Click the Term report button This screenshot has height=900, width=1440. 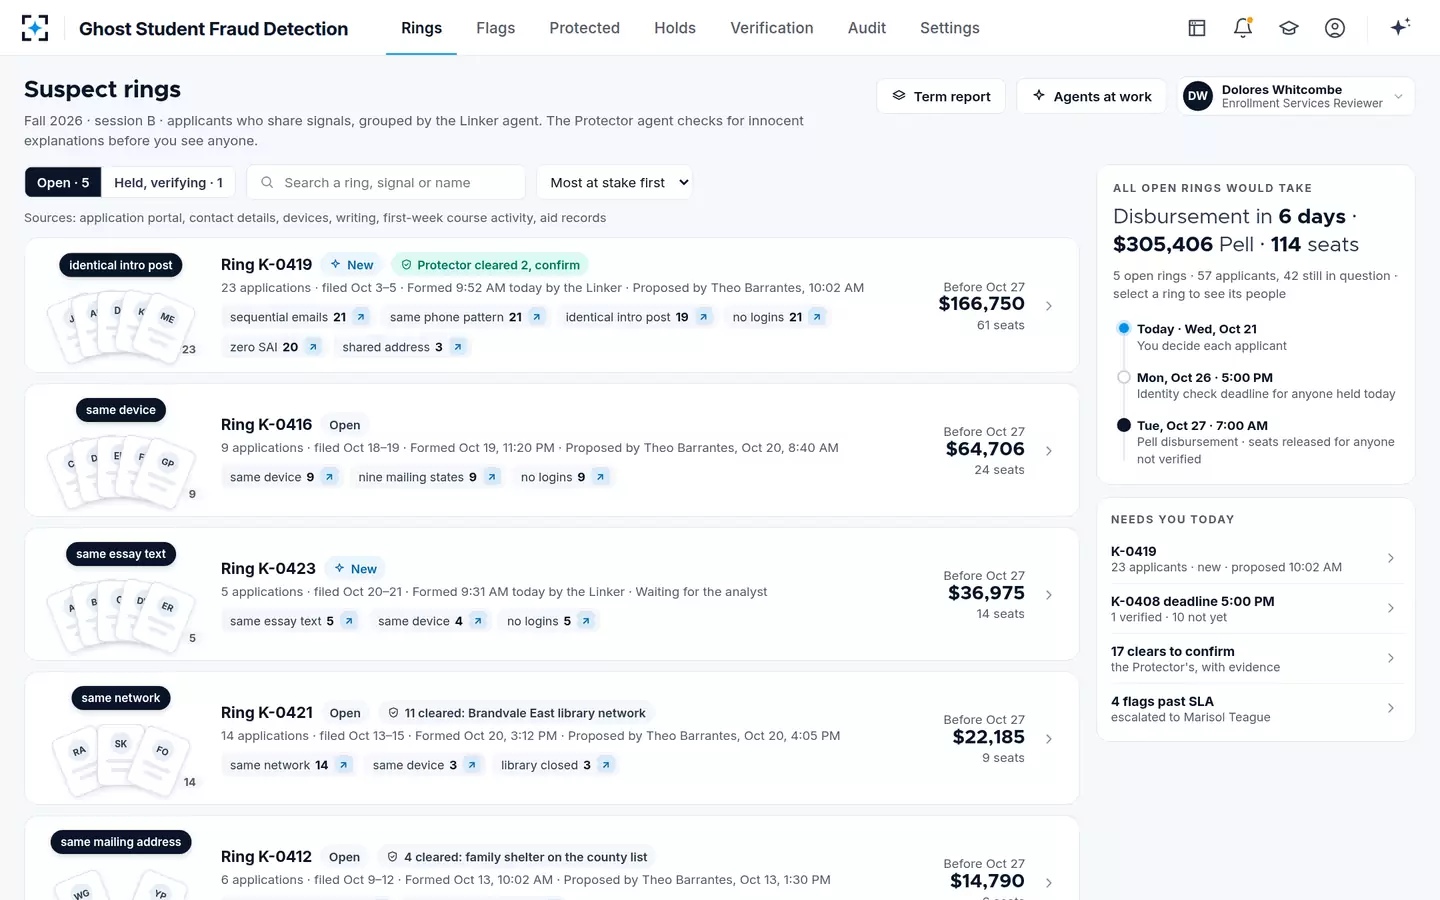click(941, 96)
